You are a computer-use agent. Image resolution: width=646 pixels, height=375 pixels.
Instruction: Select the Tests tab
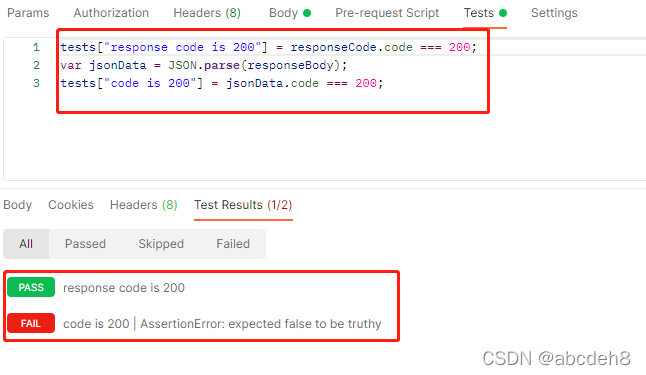479,13
